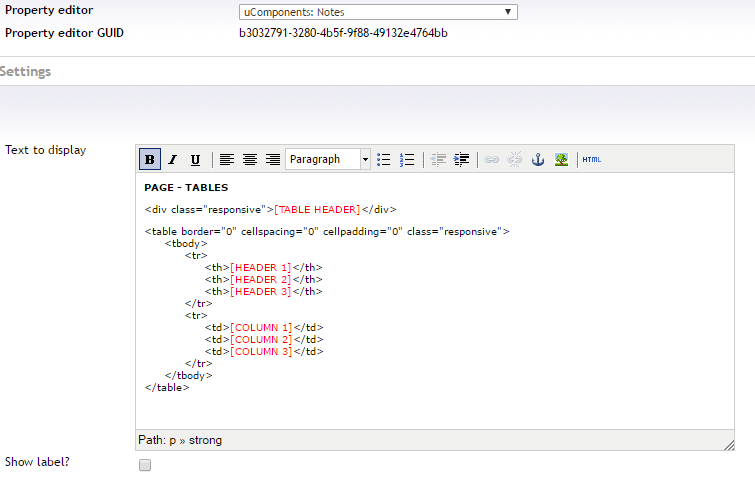
Task: Click the strong element in Path bar
Action: [x=206, y=440]
